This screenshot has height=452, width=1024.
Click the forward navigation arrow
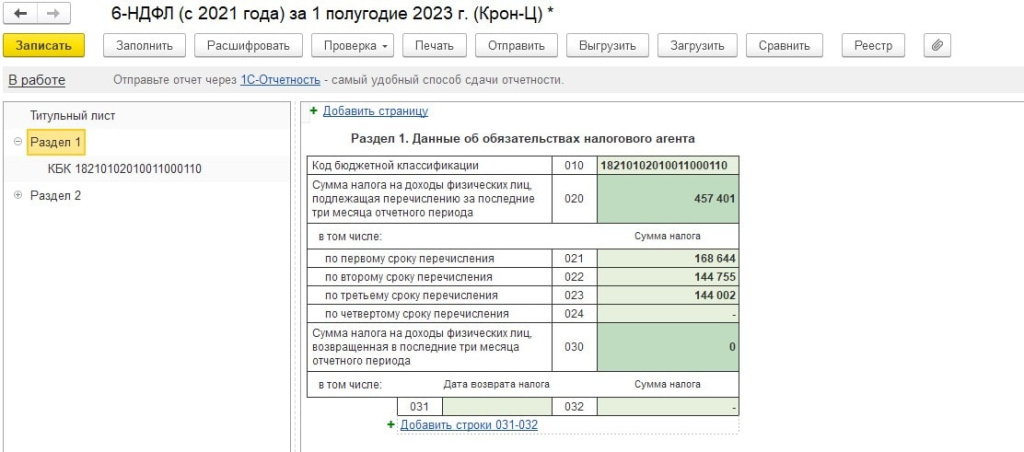pos(52,13)
